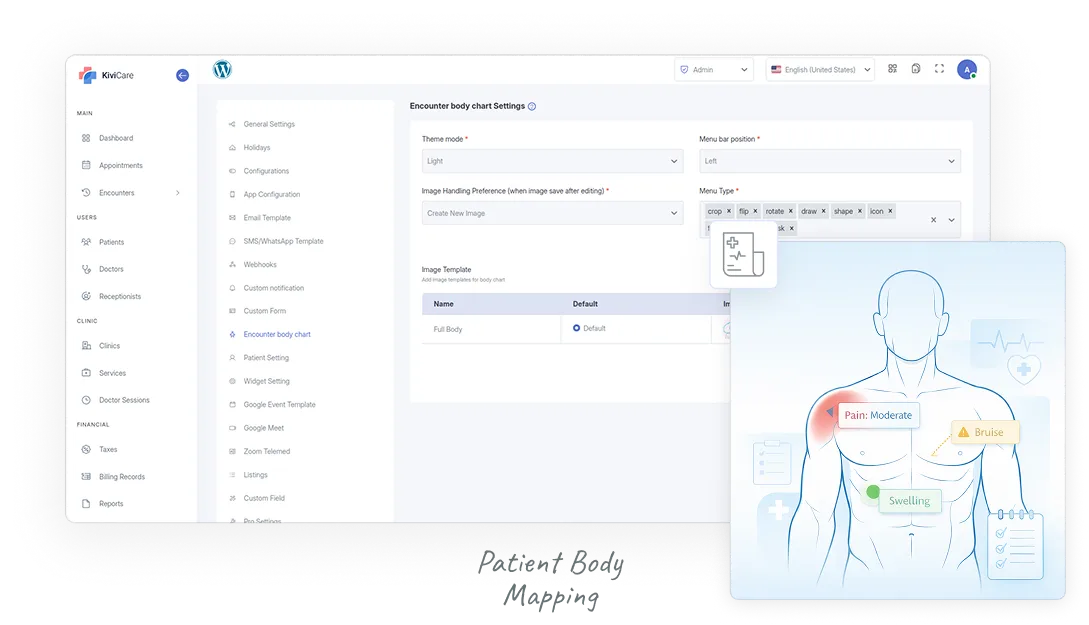Remove the rotate tag from Menu Type
This screenshot has height=625, width=1089.
coord(791,211)
